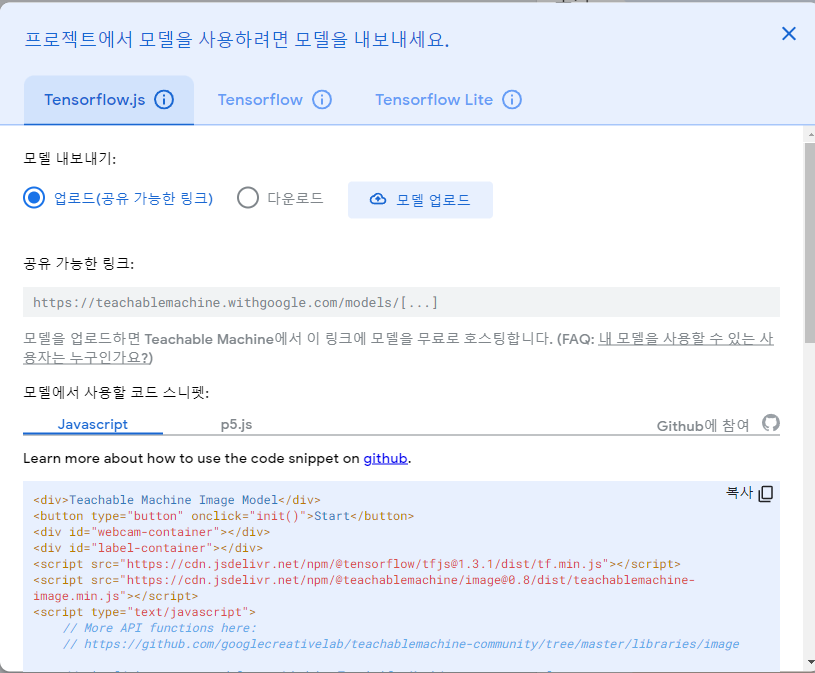Open the github link in Learn more text
The height and width of the screenshot is (673, 815).
[385, 458]
